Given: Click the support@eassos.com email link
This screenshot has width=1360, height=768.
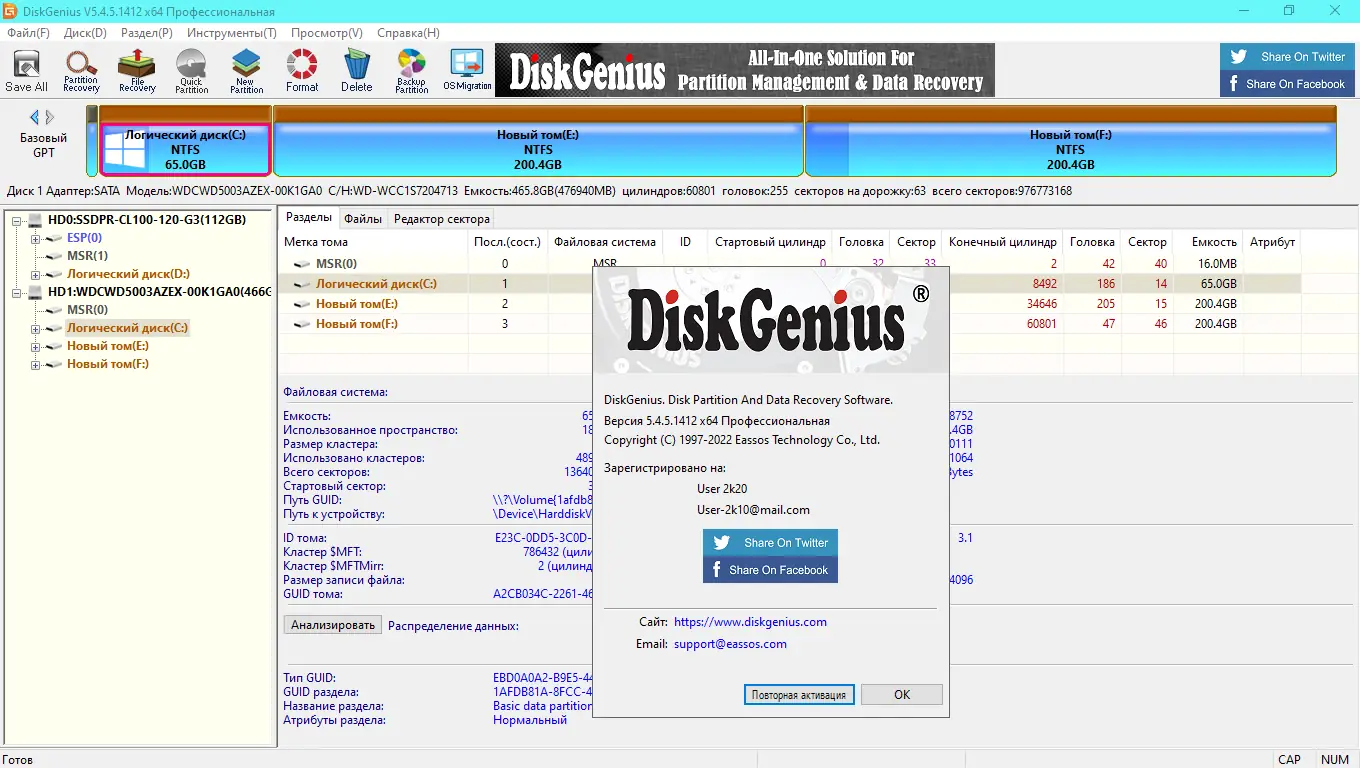Looking at the screenshot, I should click(x=730, y=644).
